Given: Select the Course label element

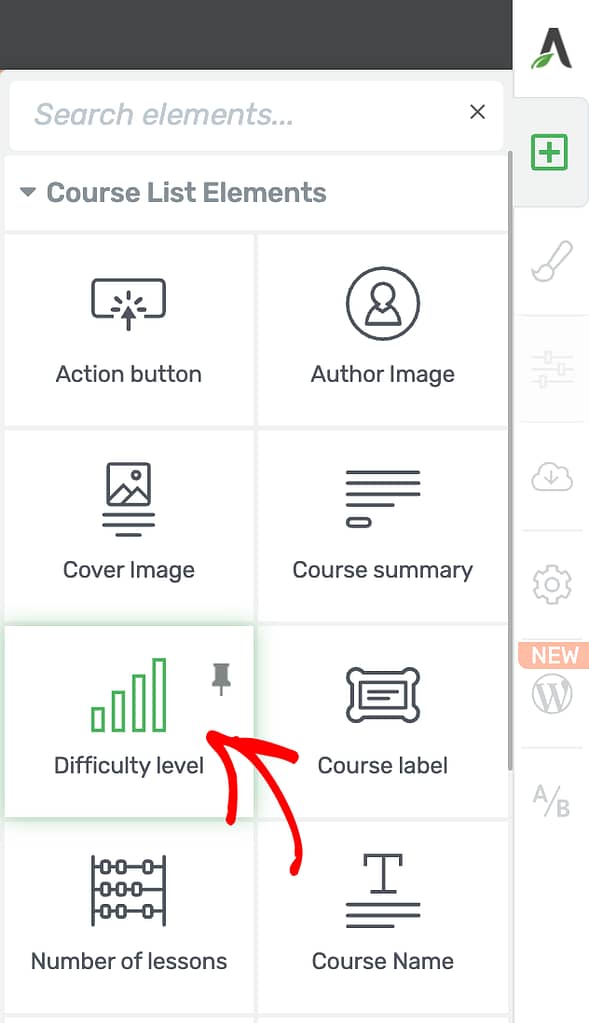Looking at the screenshot, I should tap(382, 722).
